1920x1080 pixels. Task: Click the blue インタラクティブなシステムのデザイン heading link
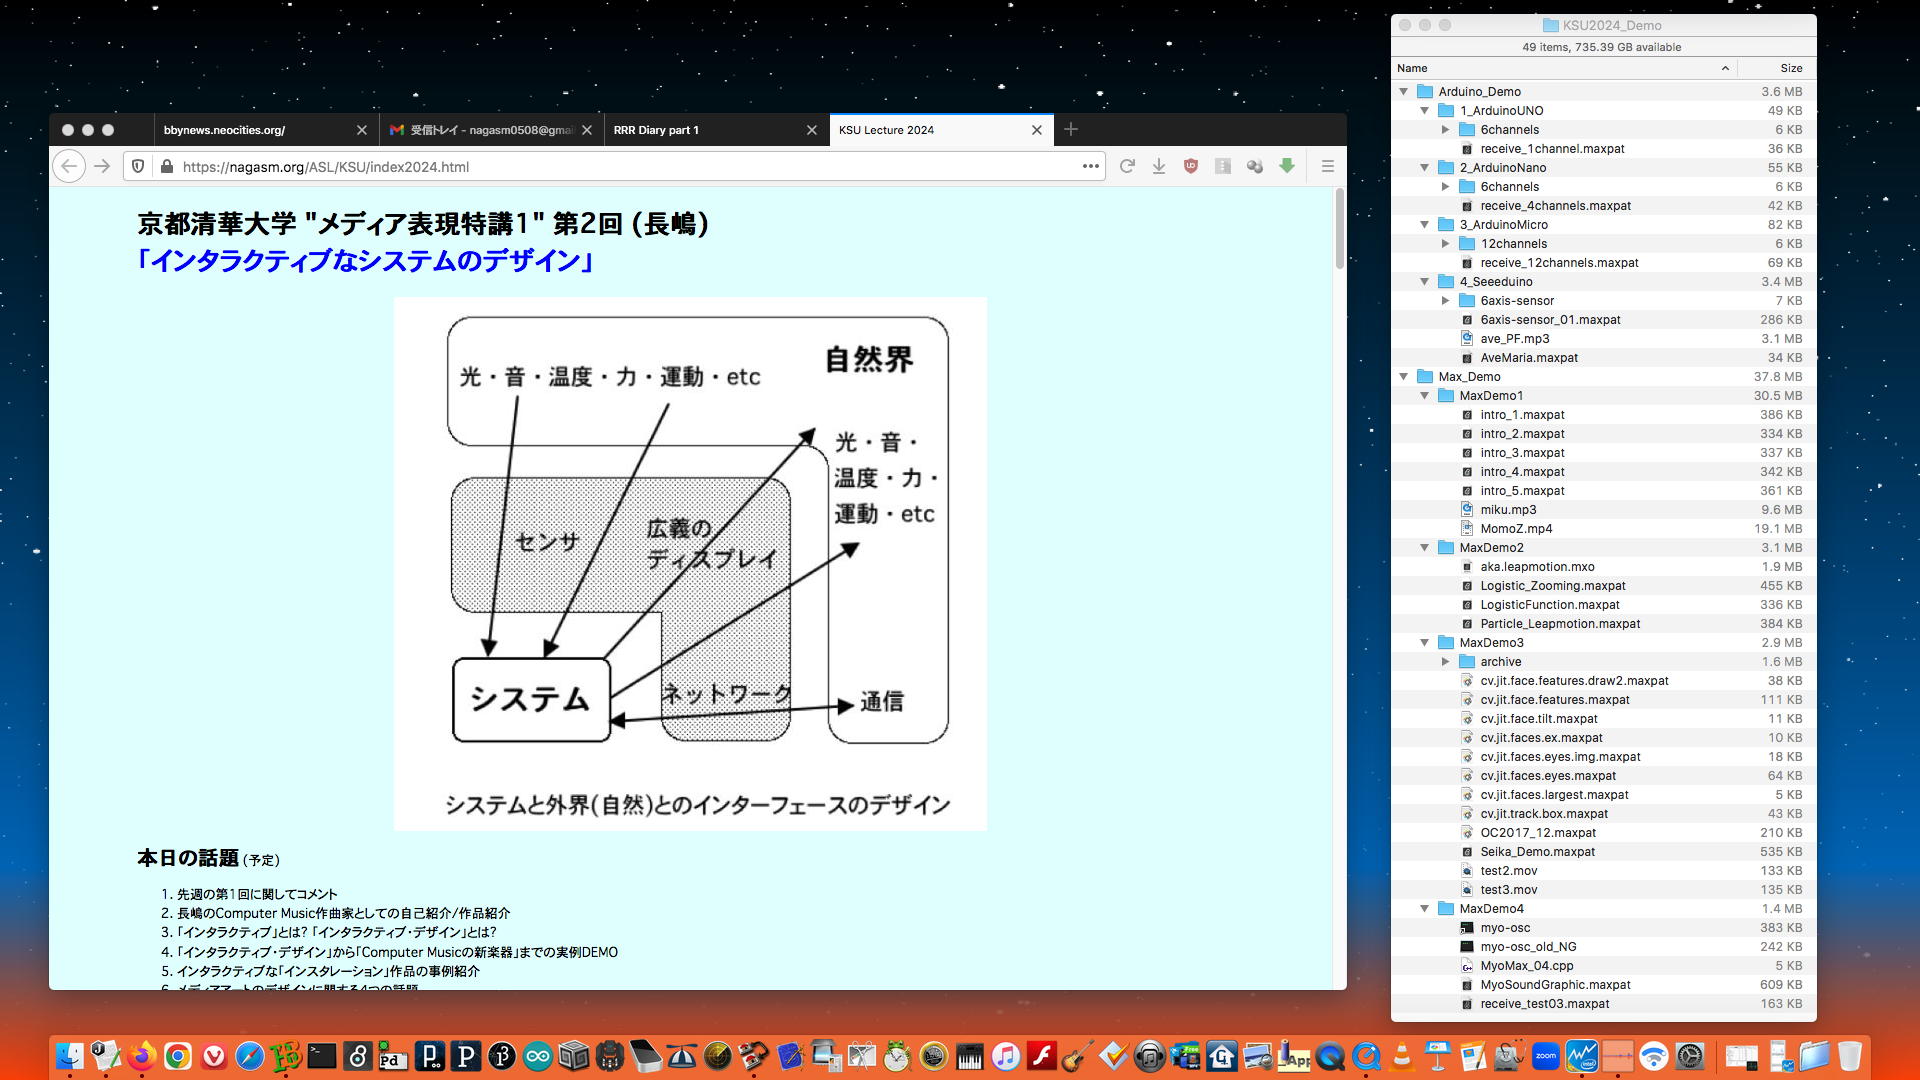pos(365,261)
